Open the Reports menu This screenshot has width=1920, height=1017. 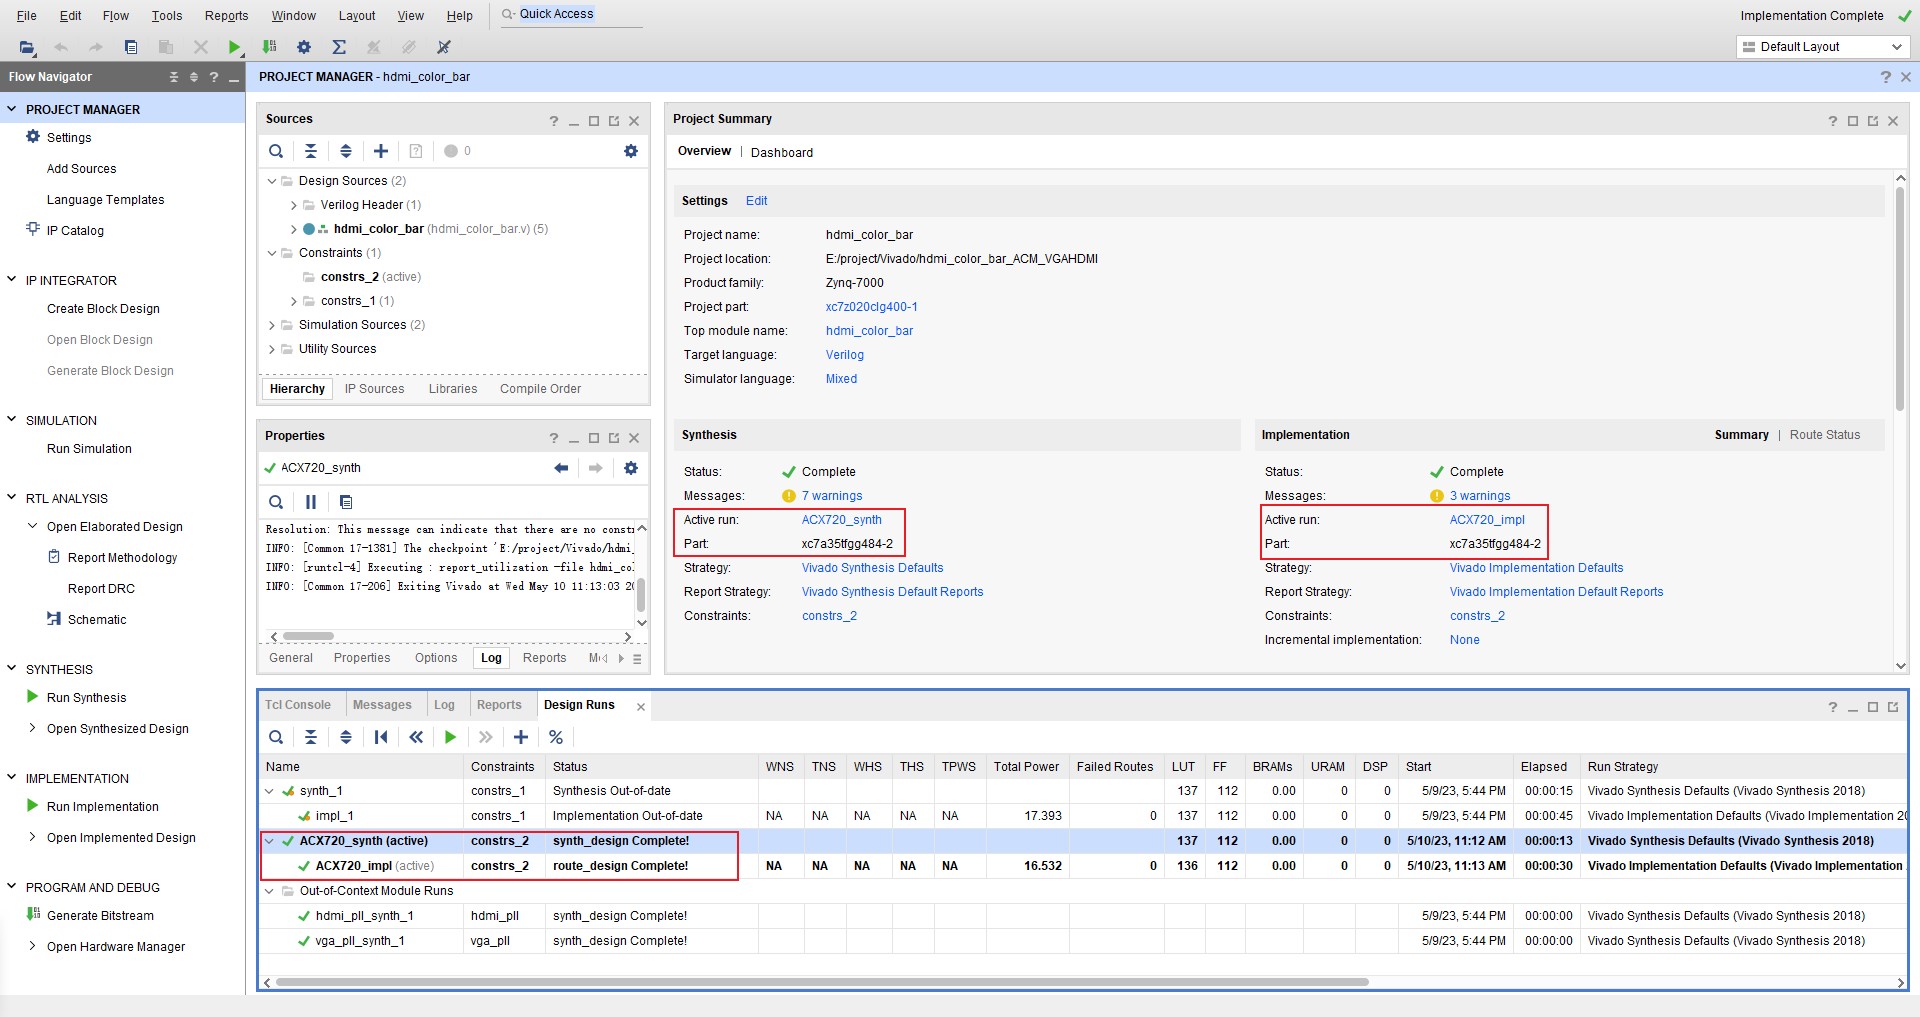(226, 15)
